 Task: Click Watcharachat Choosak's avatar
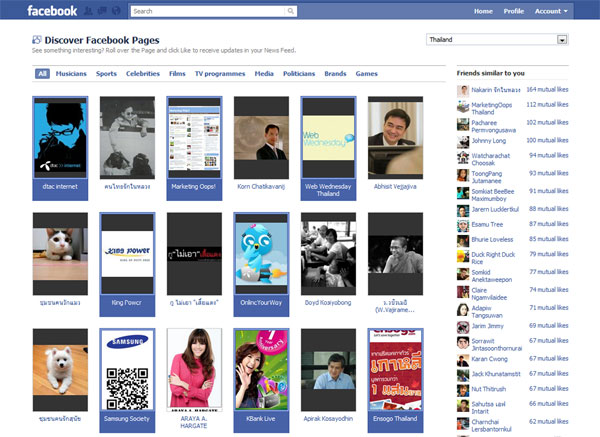(x=463, y=157)
